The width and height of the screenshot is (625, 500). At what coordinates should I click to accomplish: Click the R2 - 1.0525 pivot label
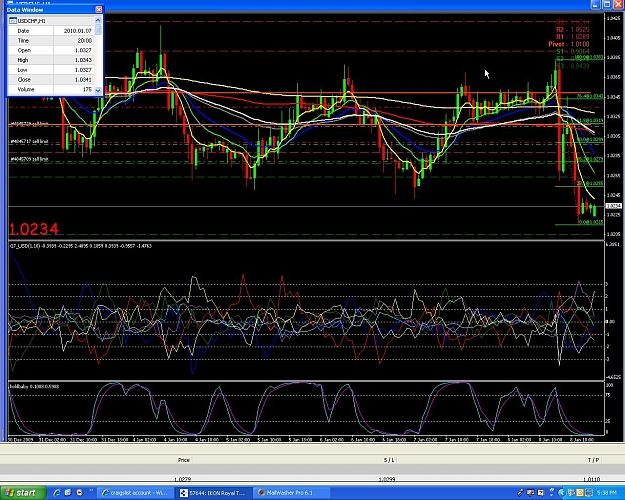572,30
